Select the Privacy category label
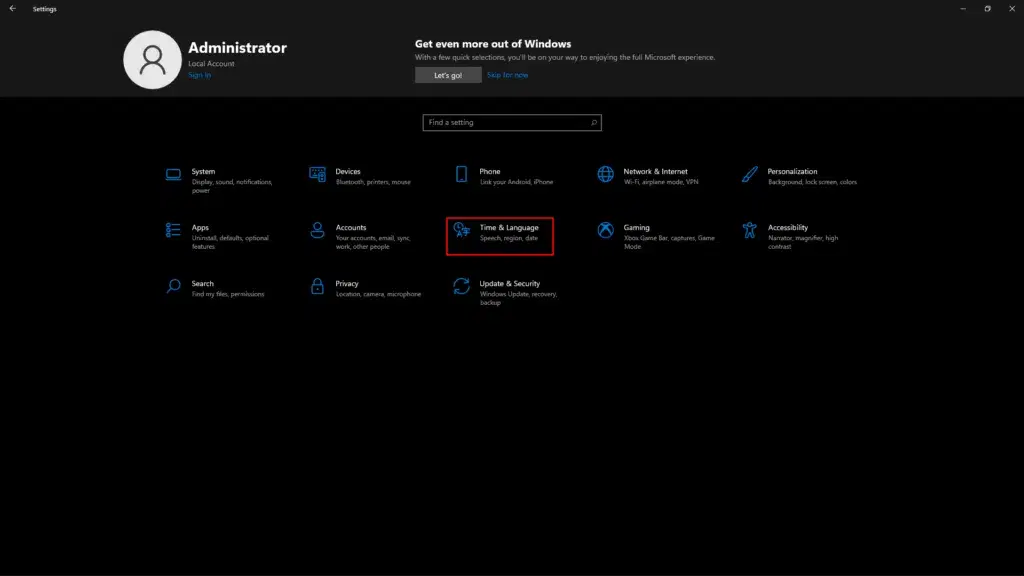Image resolution: width=1024 pixels, height=576 pixels. (x=347, y=283)
